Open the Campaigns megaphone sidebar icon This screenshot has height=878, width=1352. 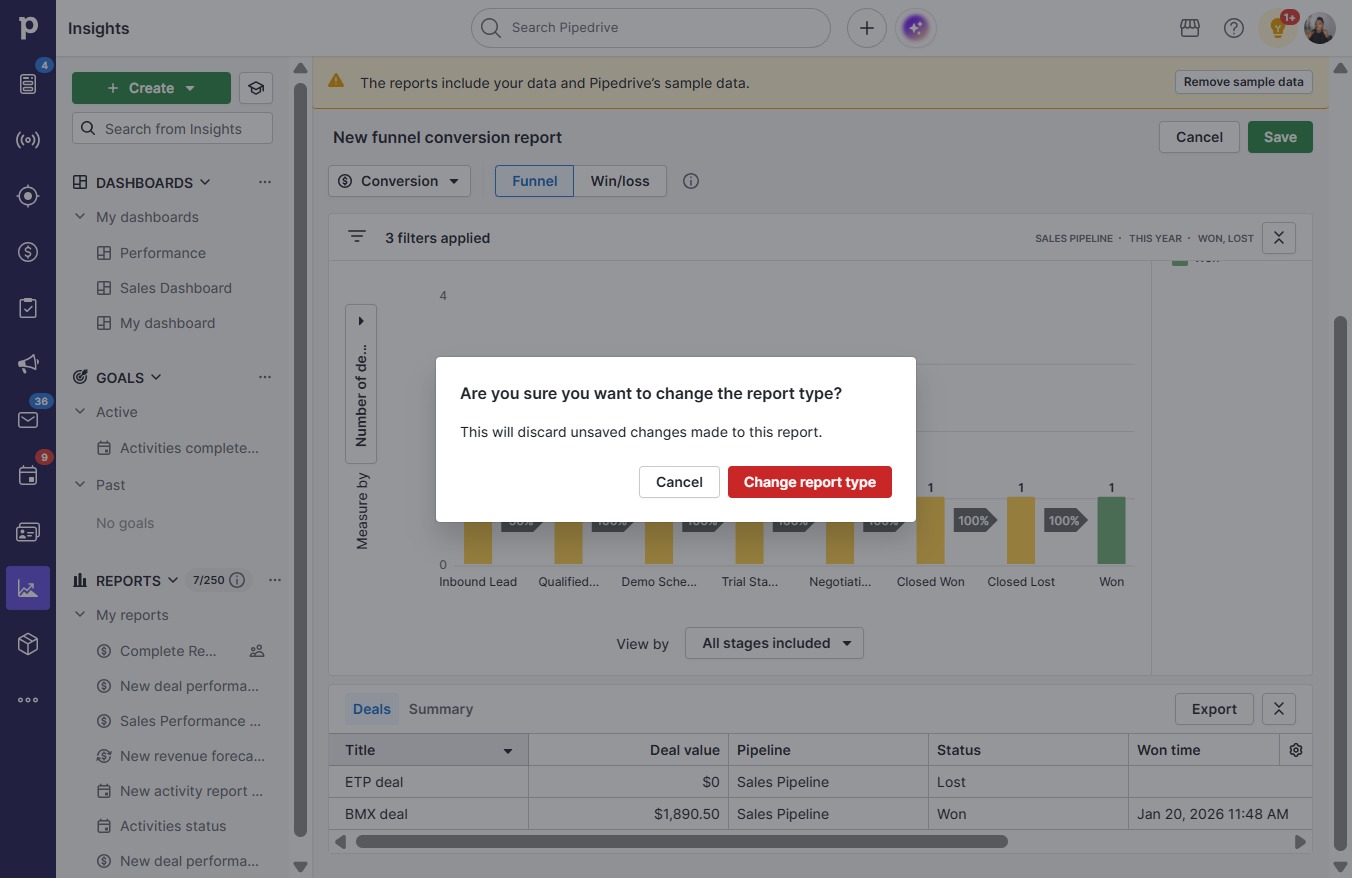(28, 364)
